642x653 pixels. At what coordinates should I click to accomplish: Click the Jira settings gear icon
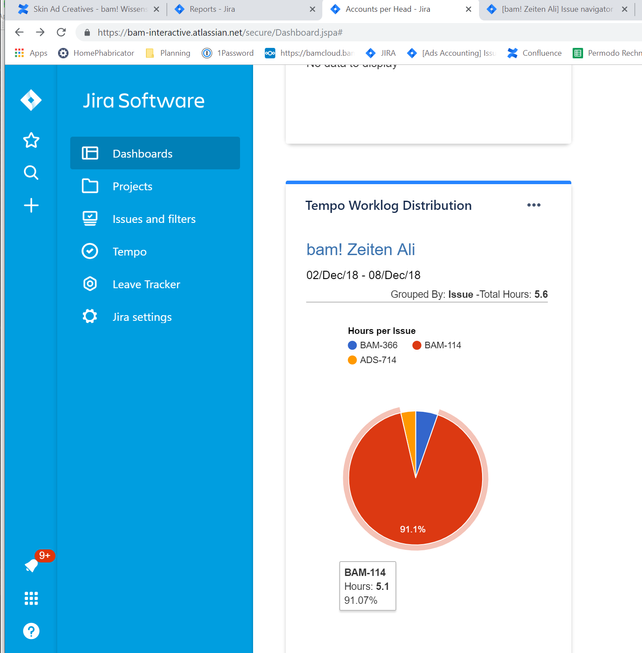pyautogui.click(x=90, y=317)
